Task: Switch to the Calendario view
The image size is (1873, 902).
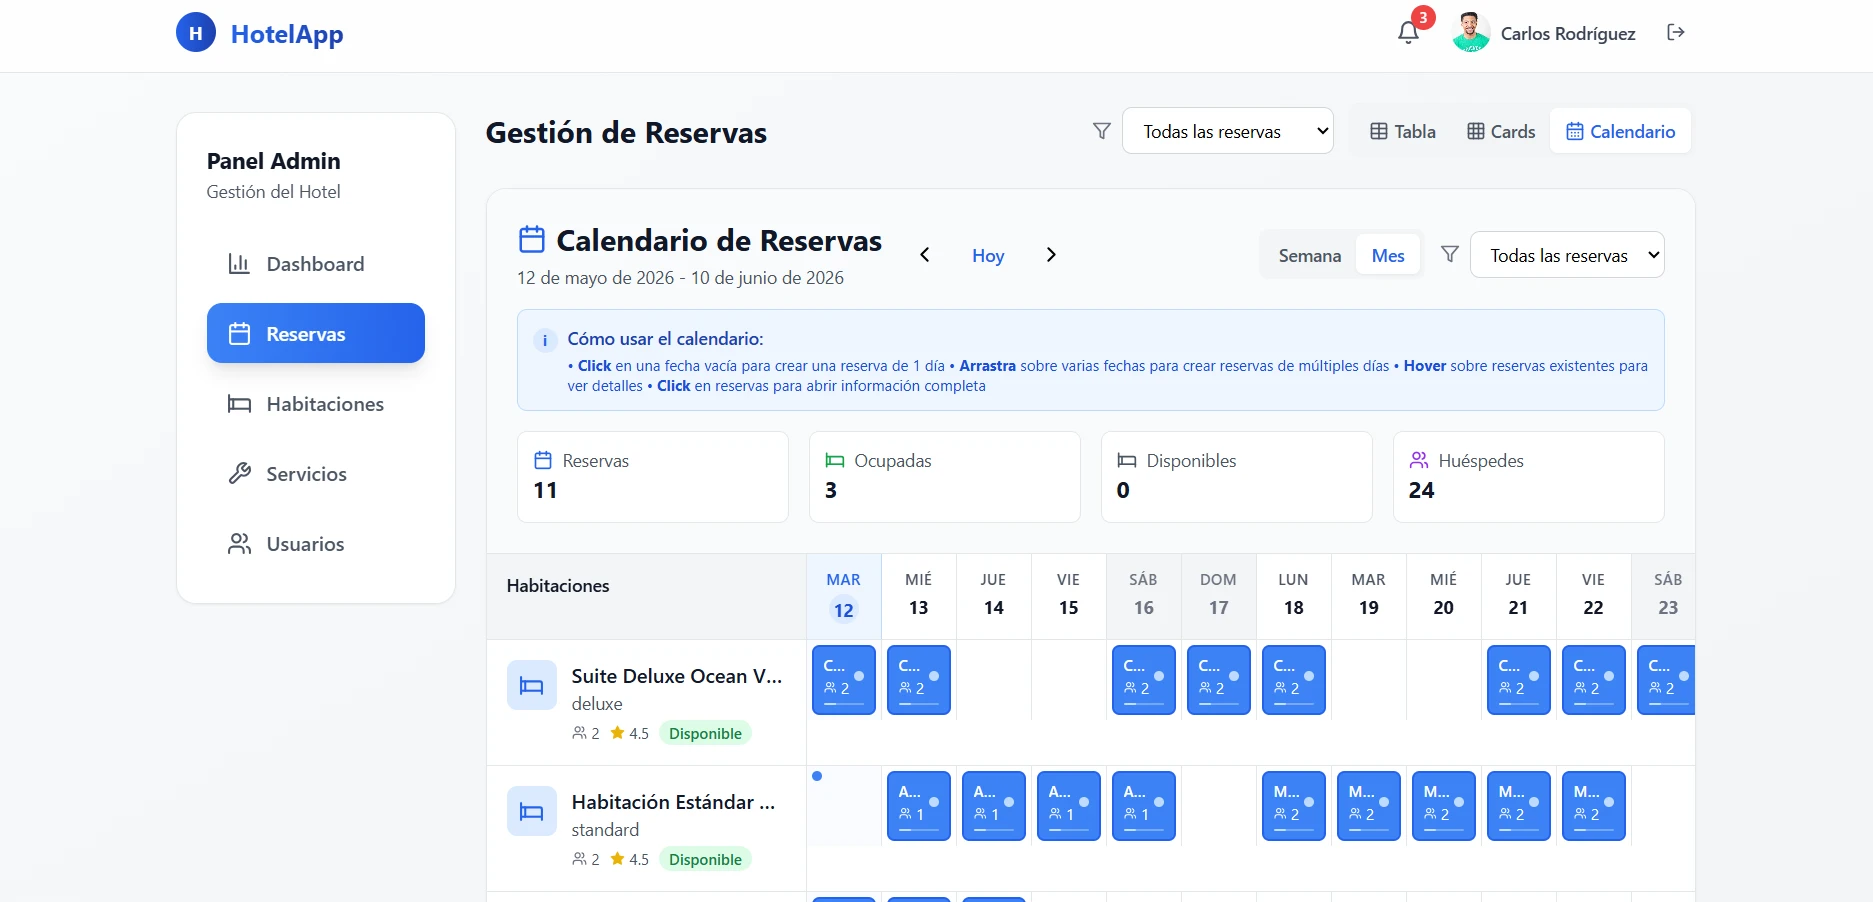Action: click(x=1620, y=131)
